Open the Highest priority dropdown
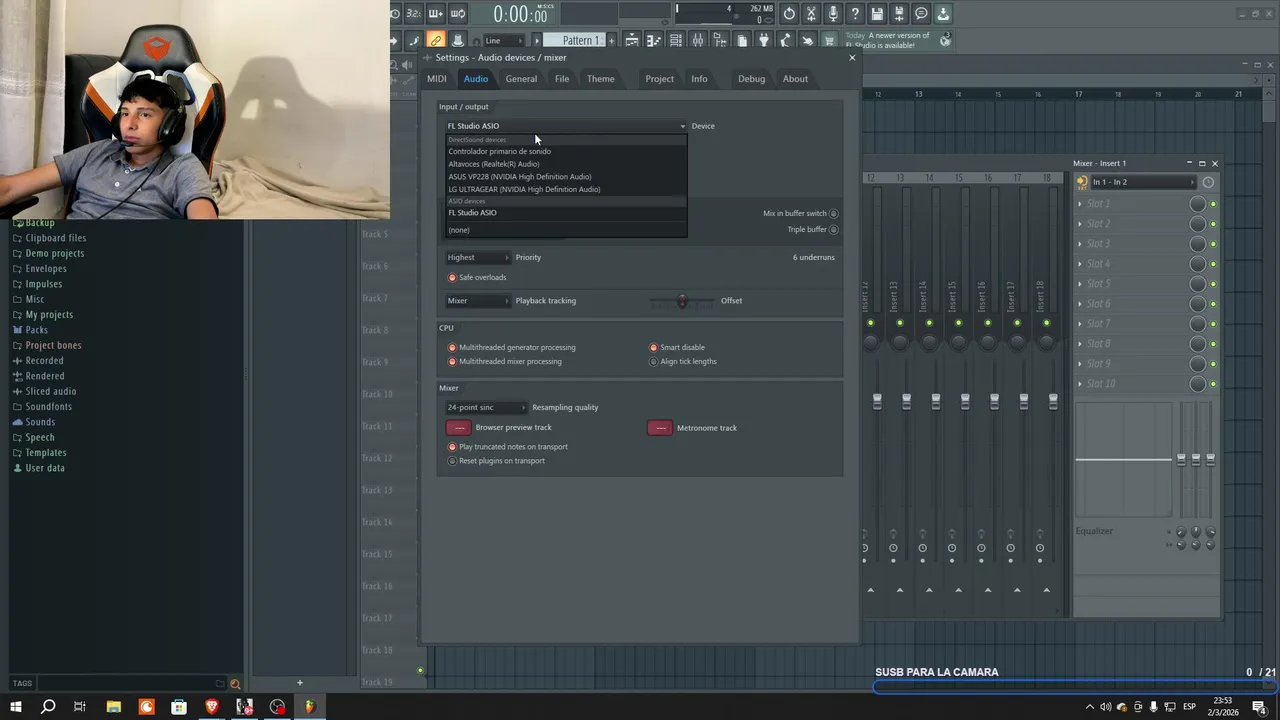 tap(478, 257)
